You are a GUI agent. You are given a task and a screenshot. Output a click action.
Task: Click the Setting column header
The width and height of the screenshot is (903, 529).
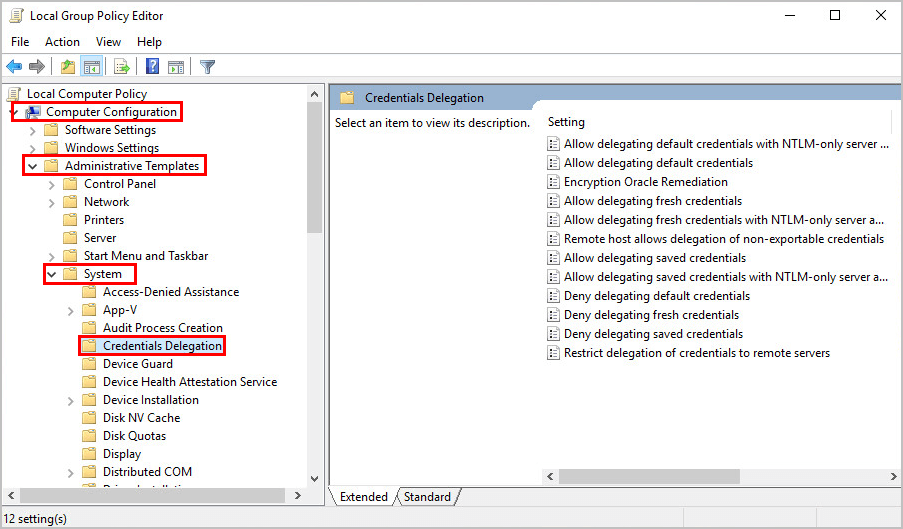click(x=566, y=122)
